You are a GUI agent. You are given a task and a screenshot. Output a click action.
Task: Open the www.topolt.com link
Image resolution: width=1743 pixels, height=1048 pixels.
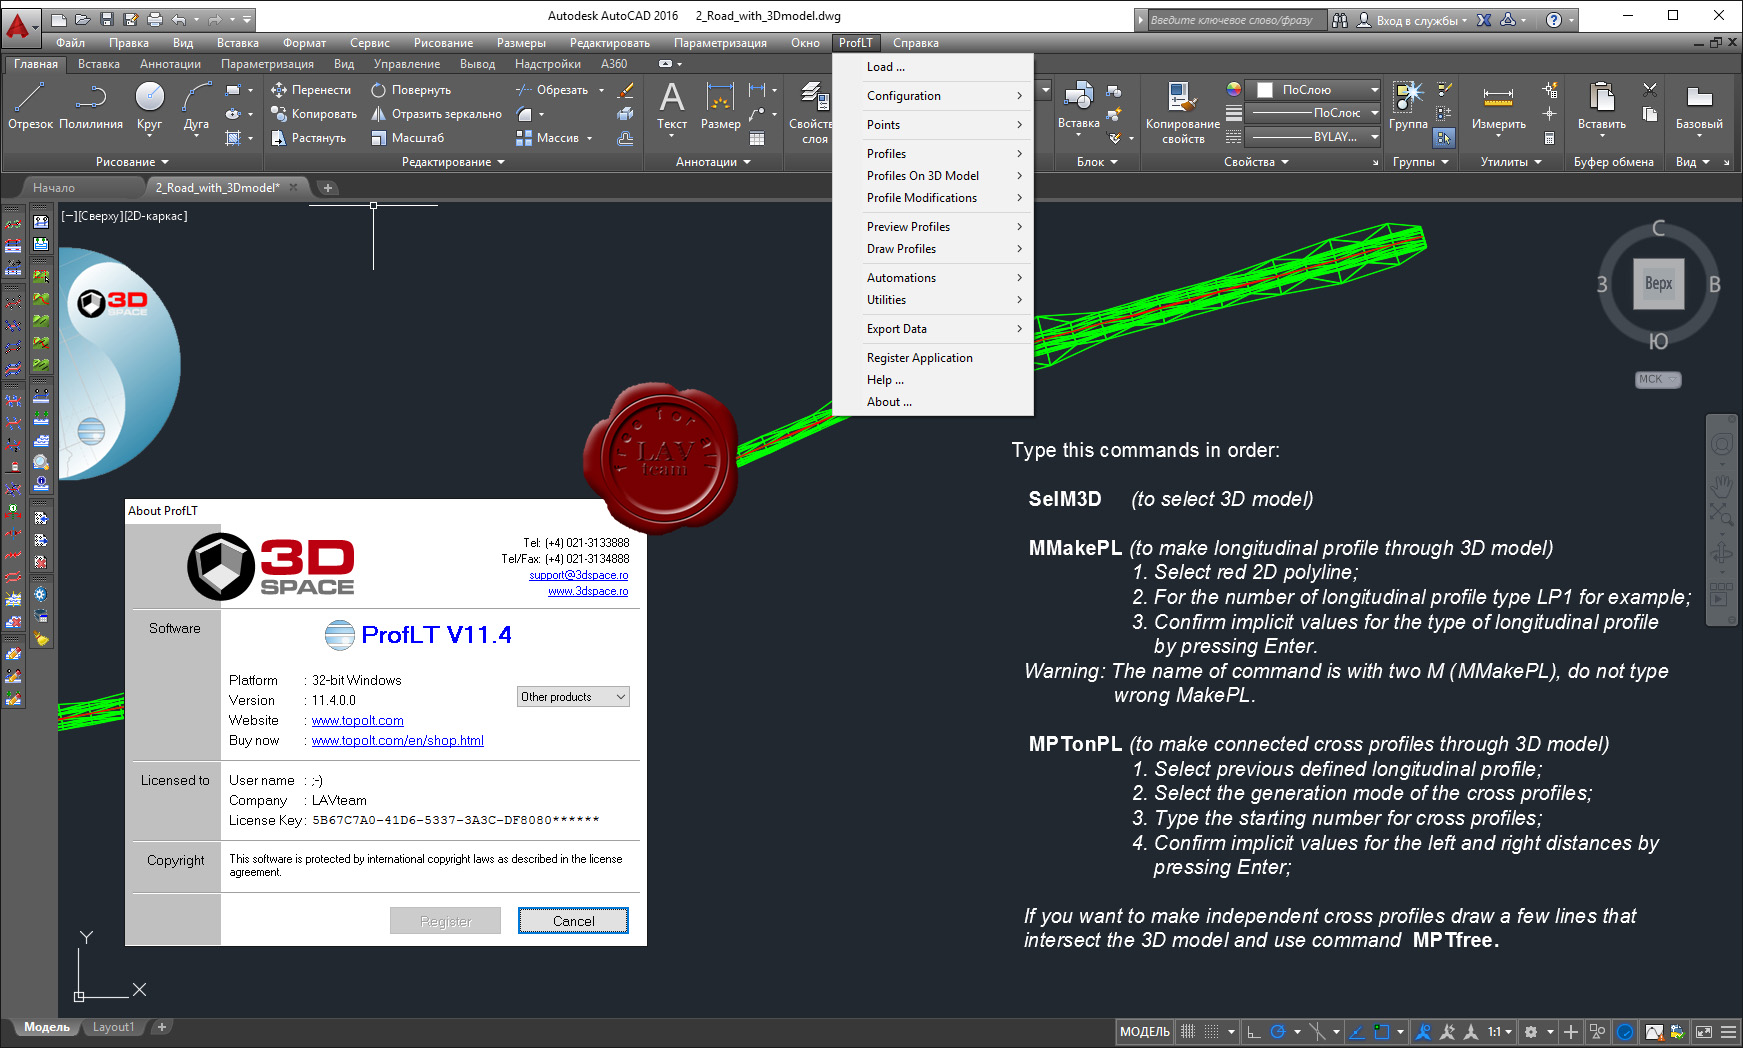point(358,721)
